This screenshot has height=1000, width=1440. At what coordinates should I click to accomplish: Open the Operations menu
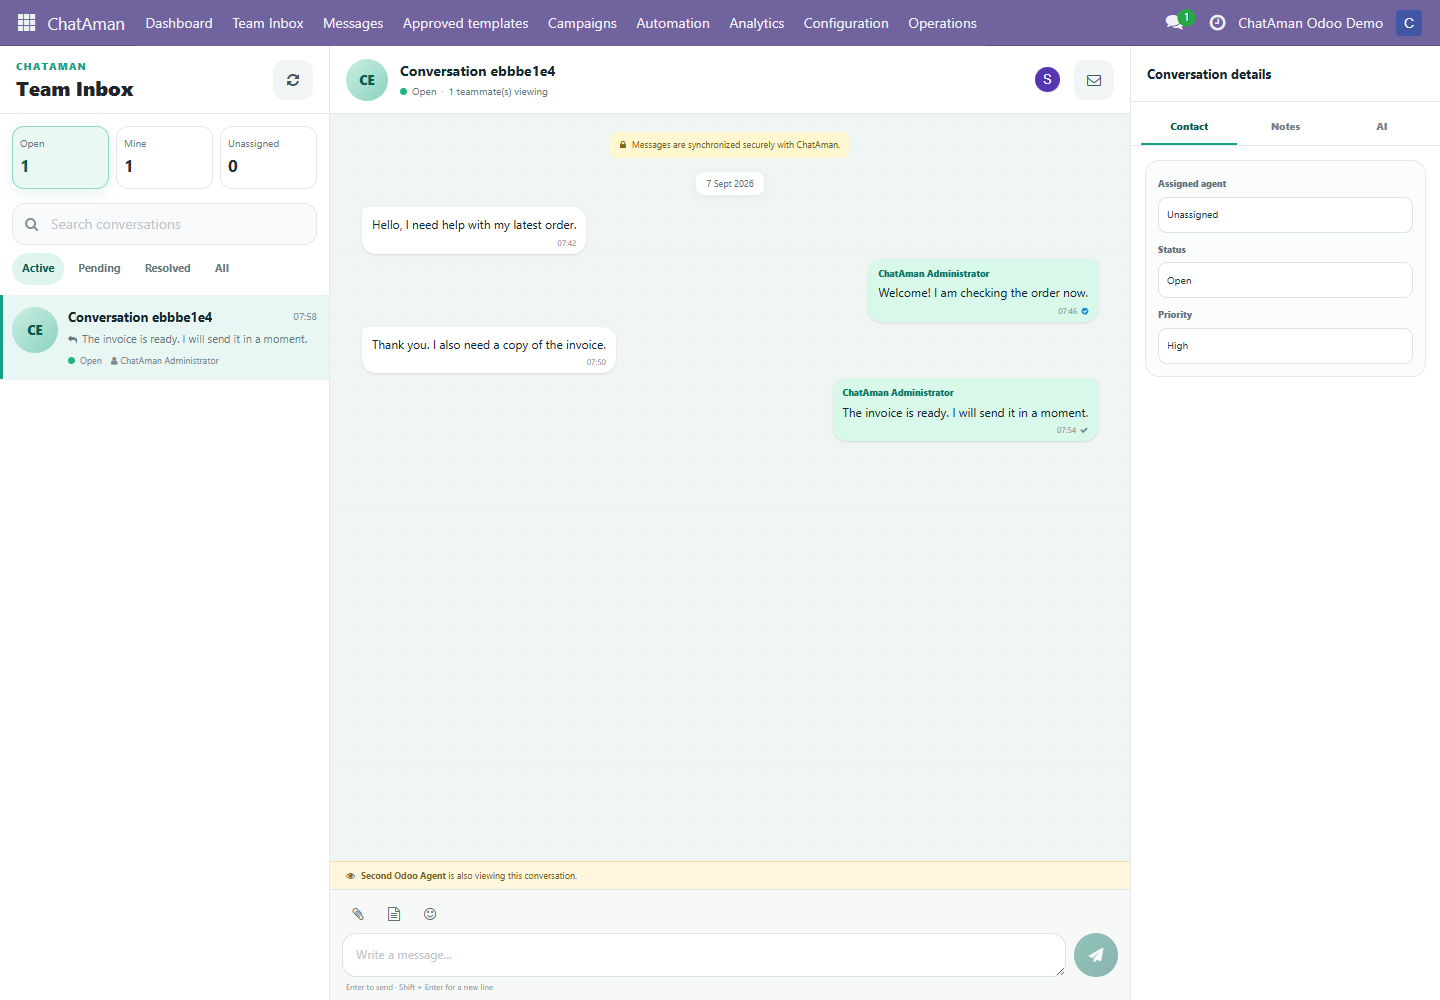942,23
